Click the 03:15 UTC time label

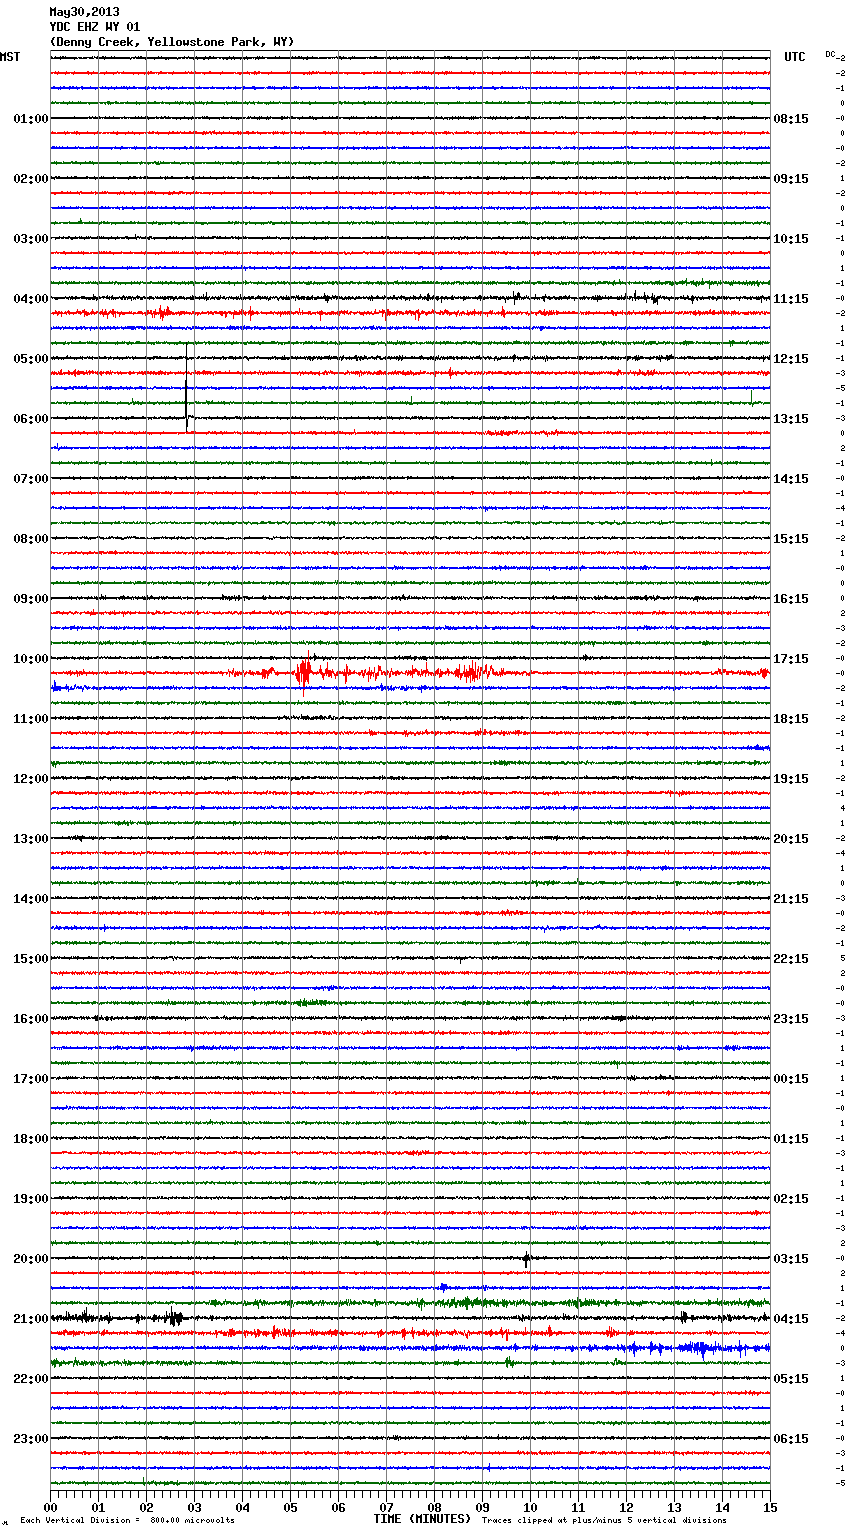[791, 1259]
